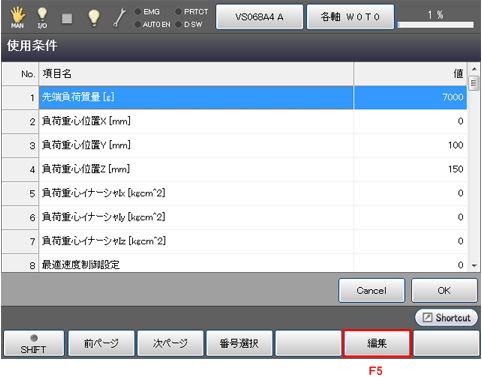
Task: Click the scrollbar up arrow
Action: (x=474, y=69)
